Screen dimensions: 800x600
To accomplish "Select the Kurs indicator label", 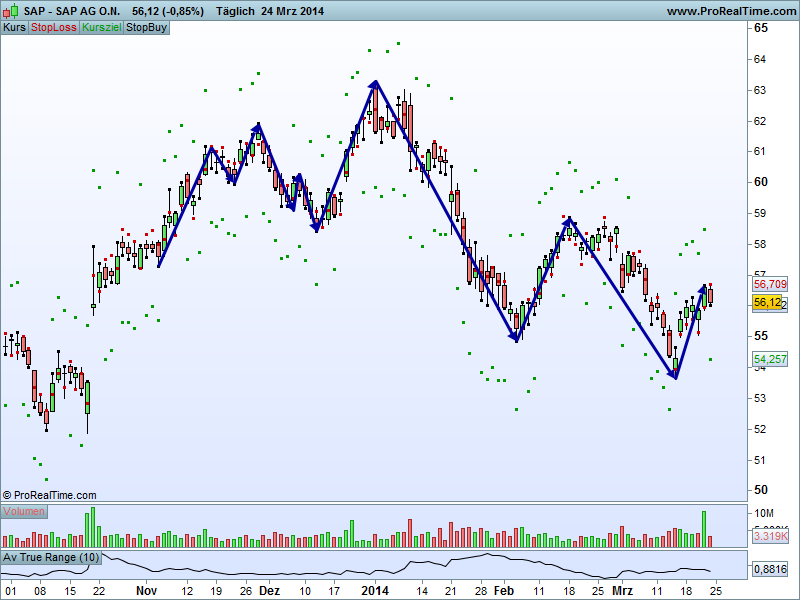I will coord(14,28).
